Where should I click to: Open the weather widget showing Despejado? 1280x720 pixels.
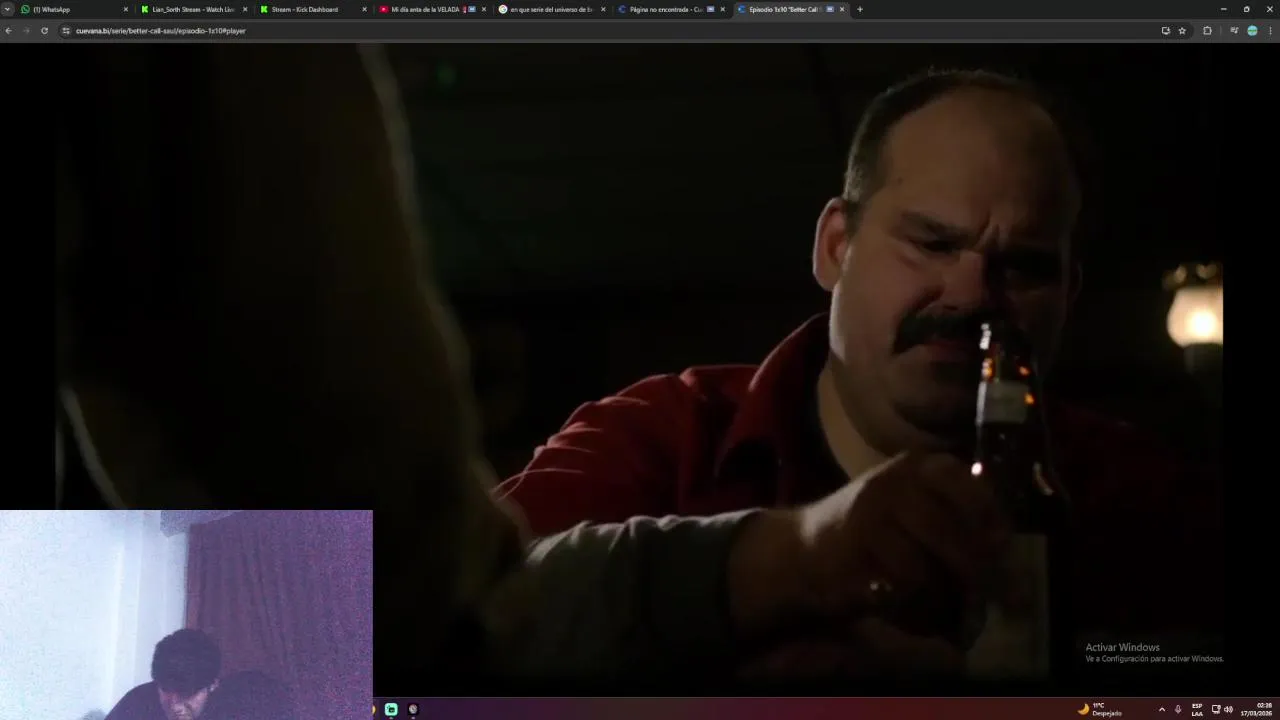(x=1099, y=709)
